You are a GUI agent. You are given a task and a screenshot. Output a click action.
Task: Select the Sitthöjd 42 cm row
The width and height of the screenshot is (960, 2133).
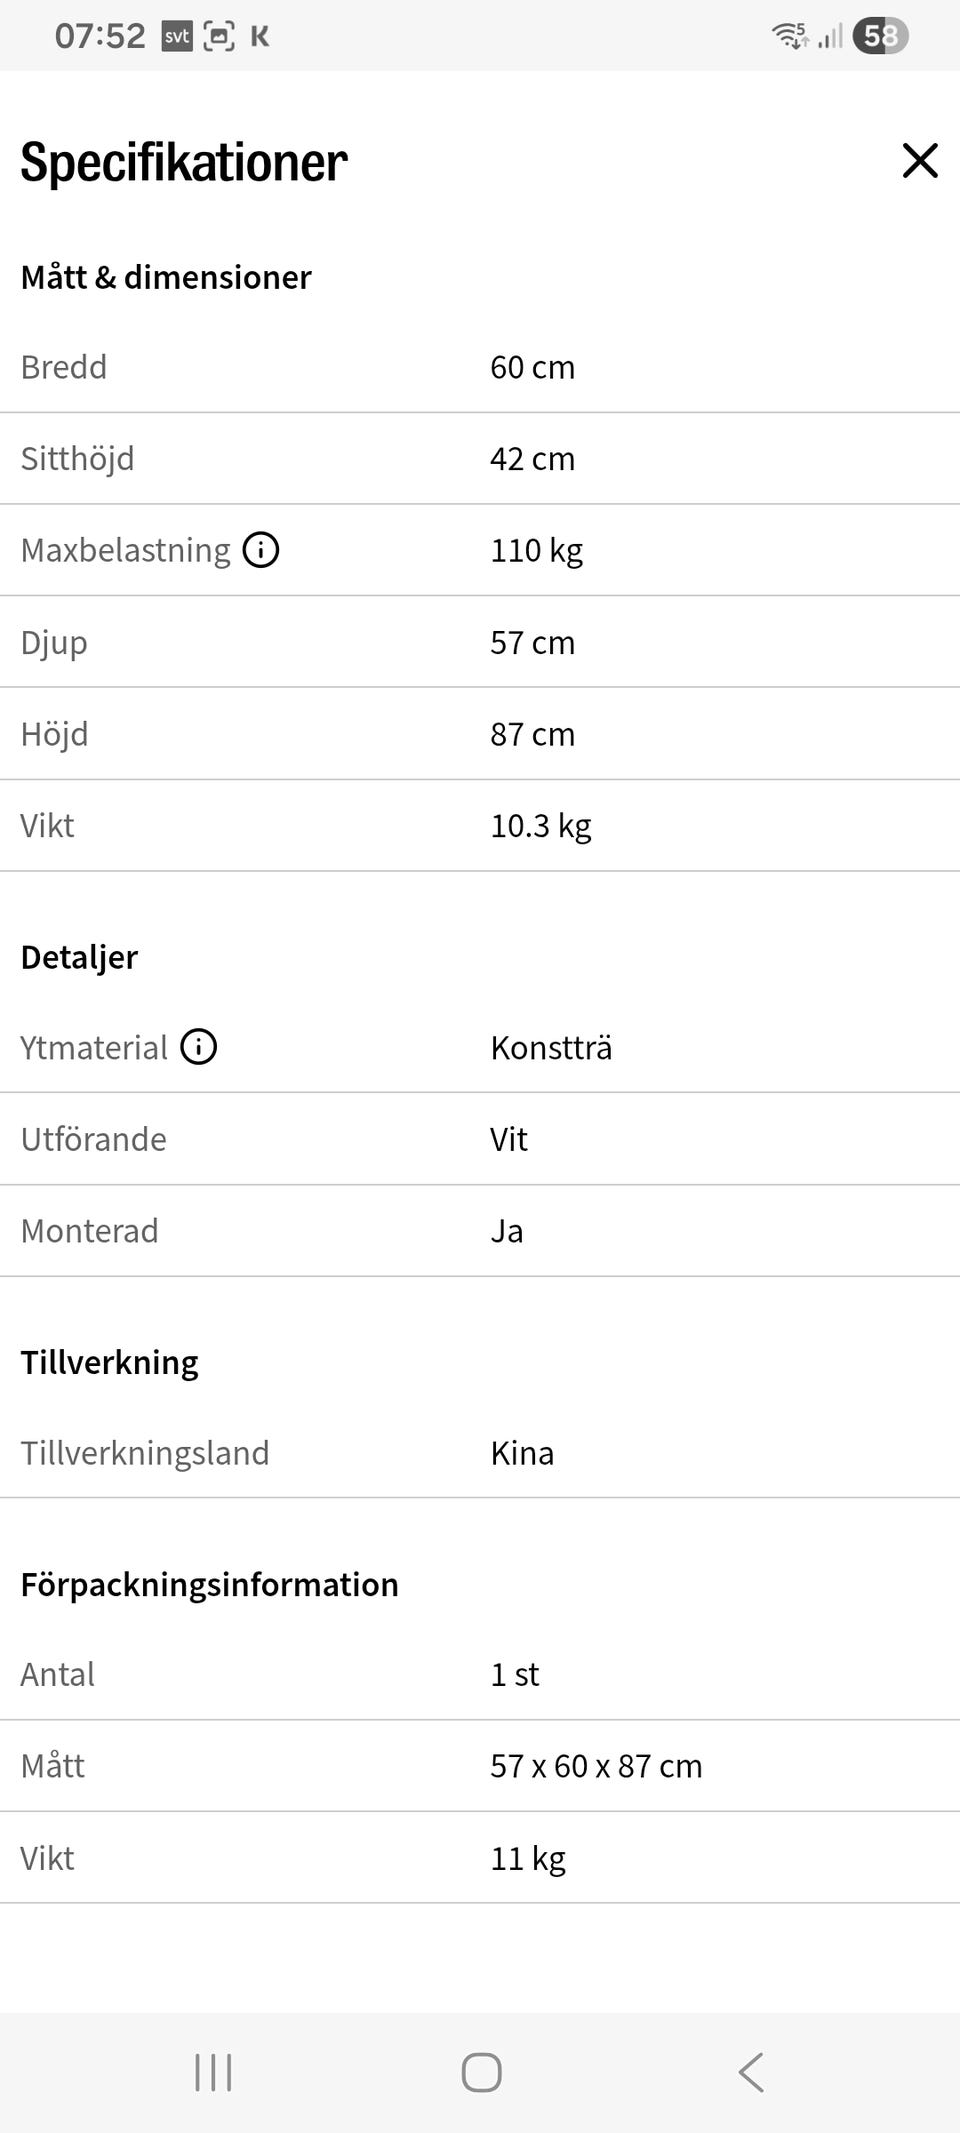point(480,459)
